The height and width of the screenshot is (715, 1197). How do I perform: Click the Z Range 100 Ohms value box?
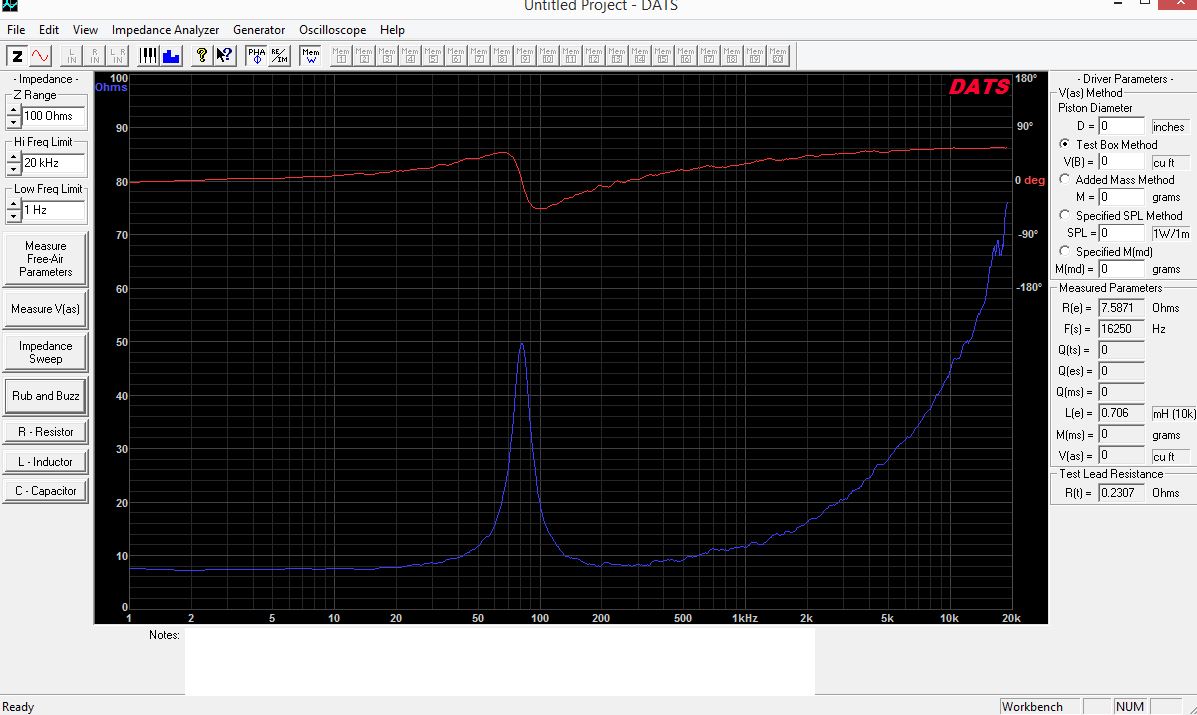click(x=53, y=116)
